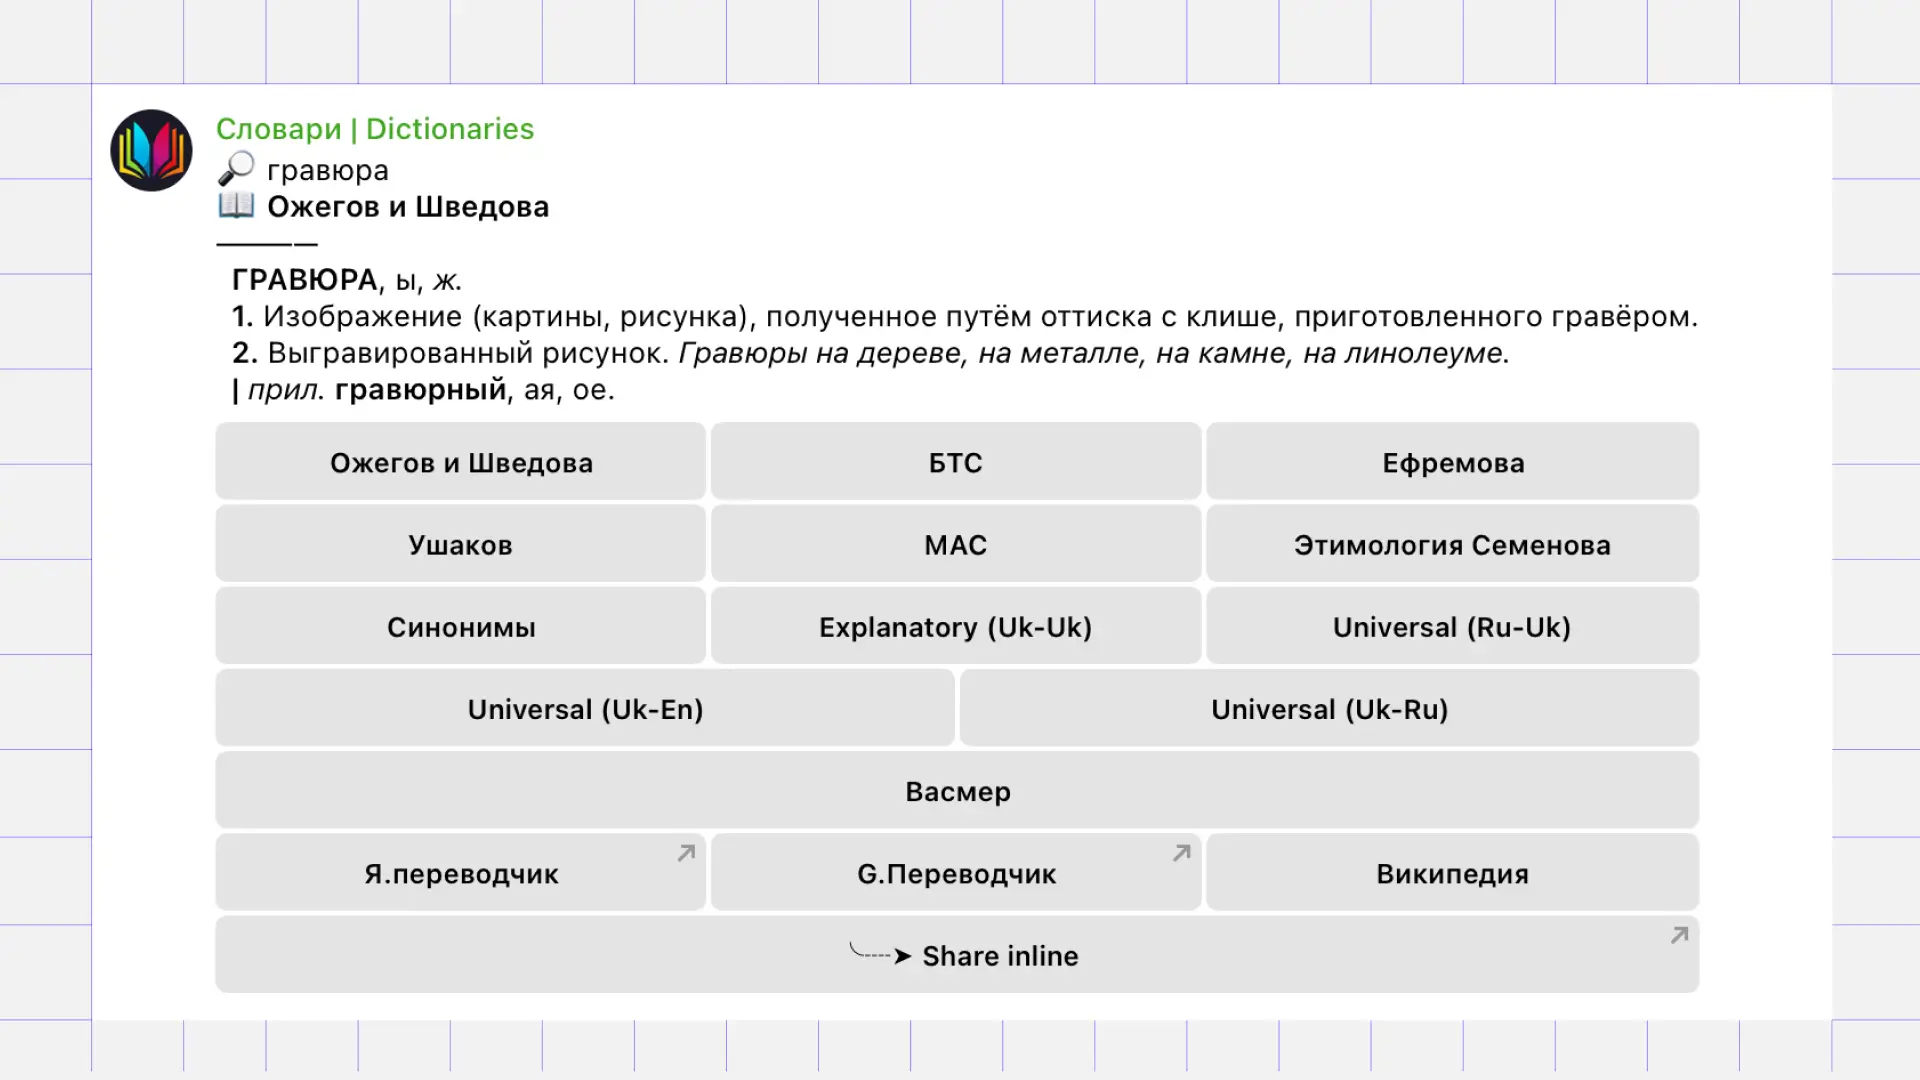Choose the Ефремова dictionary
1920x1080 pixels.
(x=1453, y=462)
